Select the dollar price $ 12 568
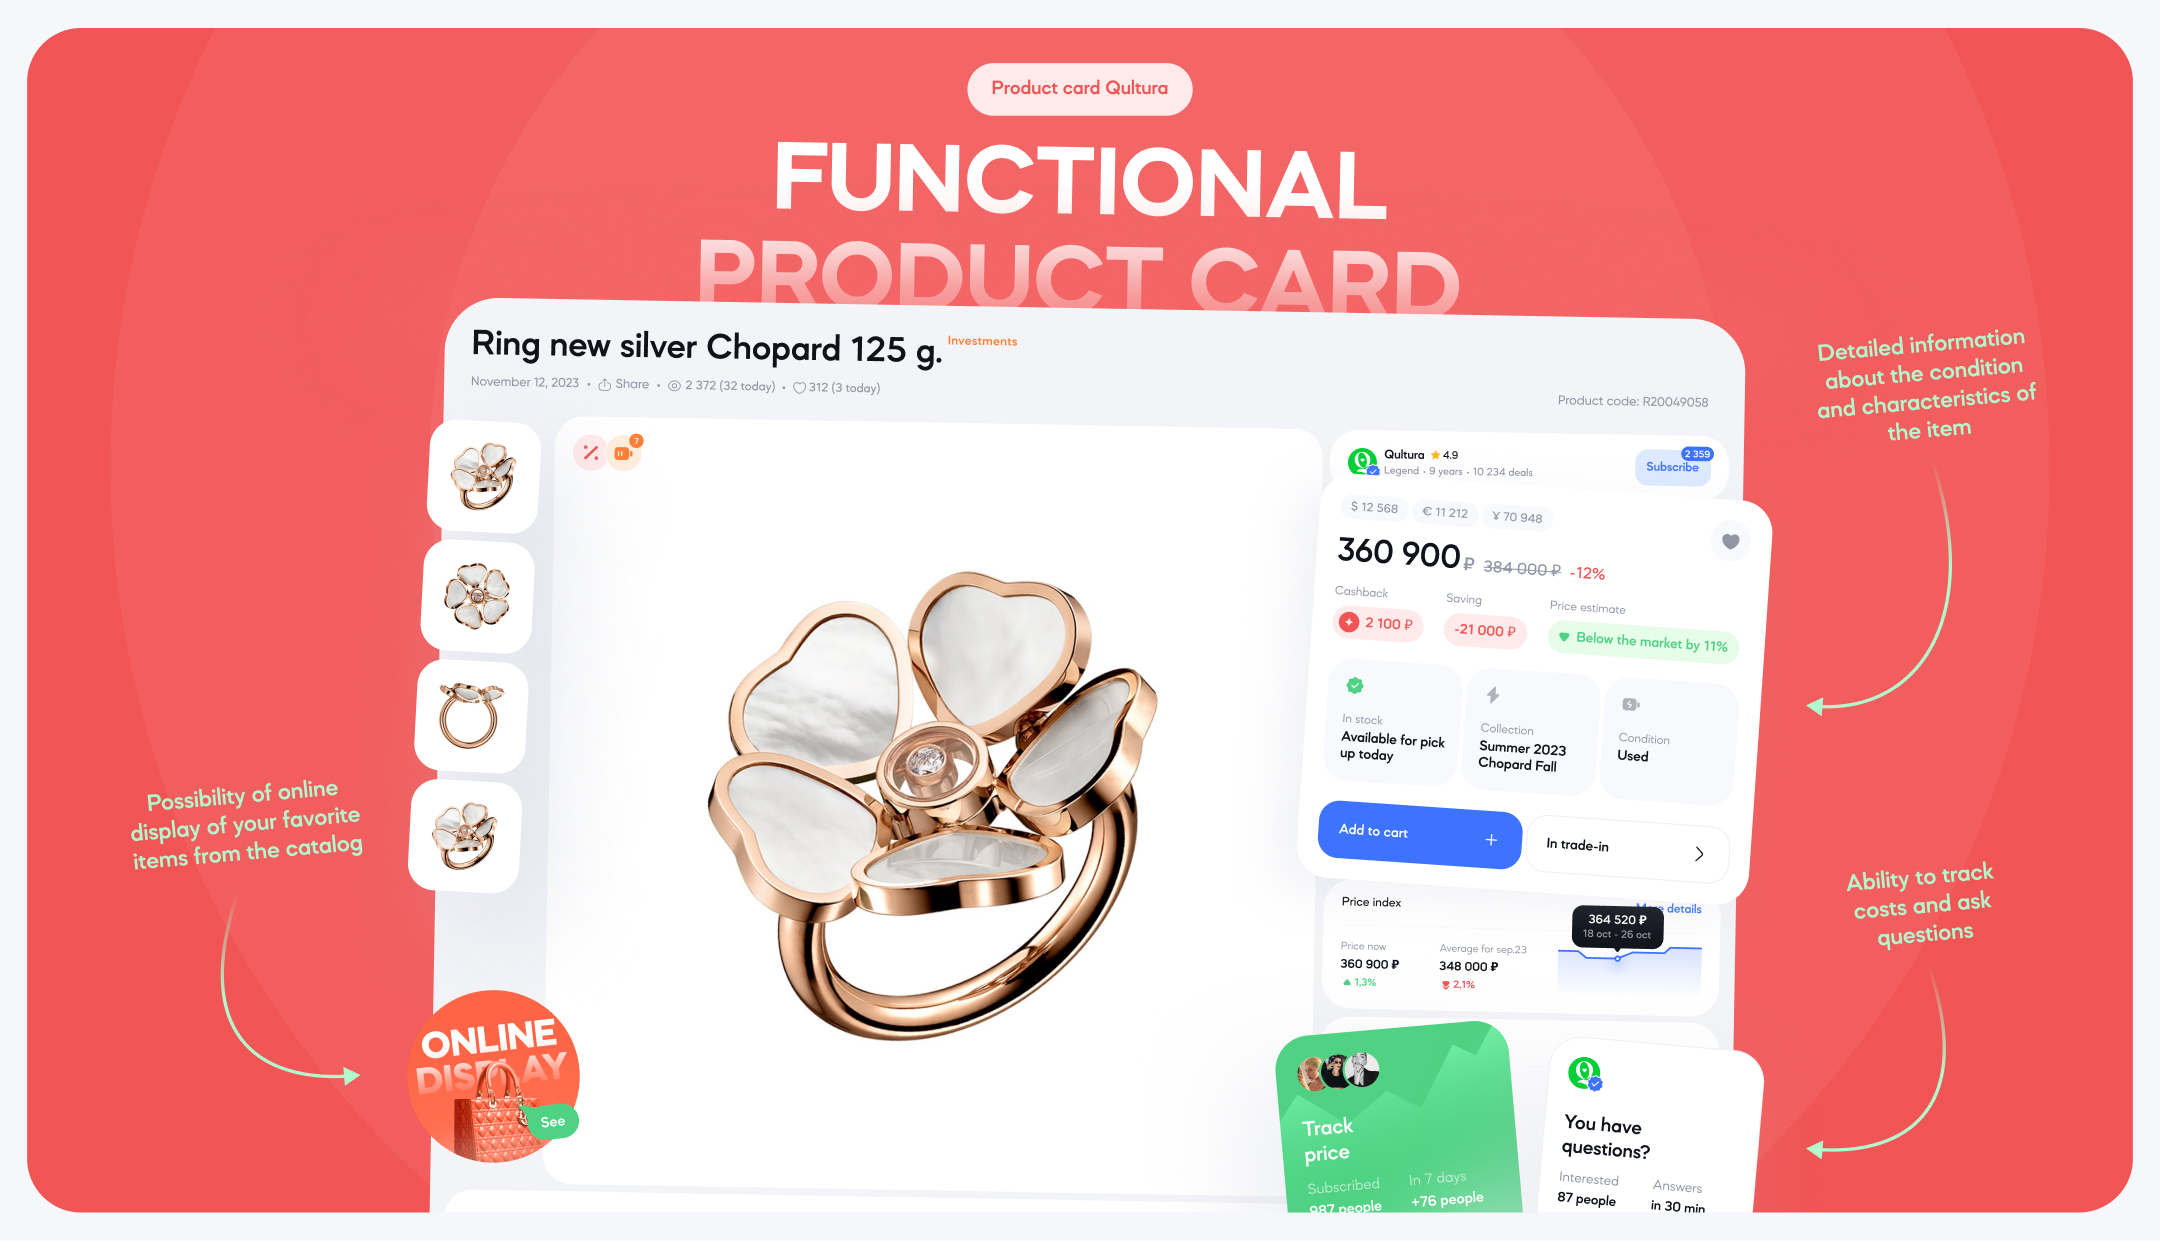Screen dimensions: 2160x1241 point(1374,507)
